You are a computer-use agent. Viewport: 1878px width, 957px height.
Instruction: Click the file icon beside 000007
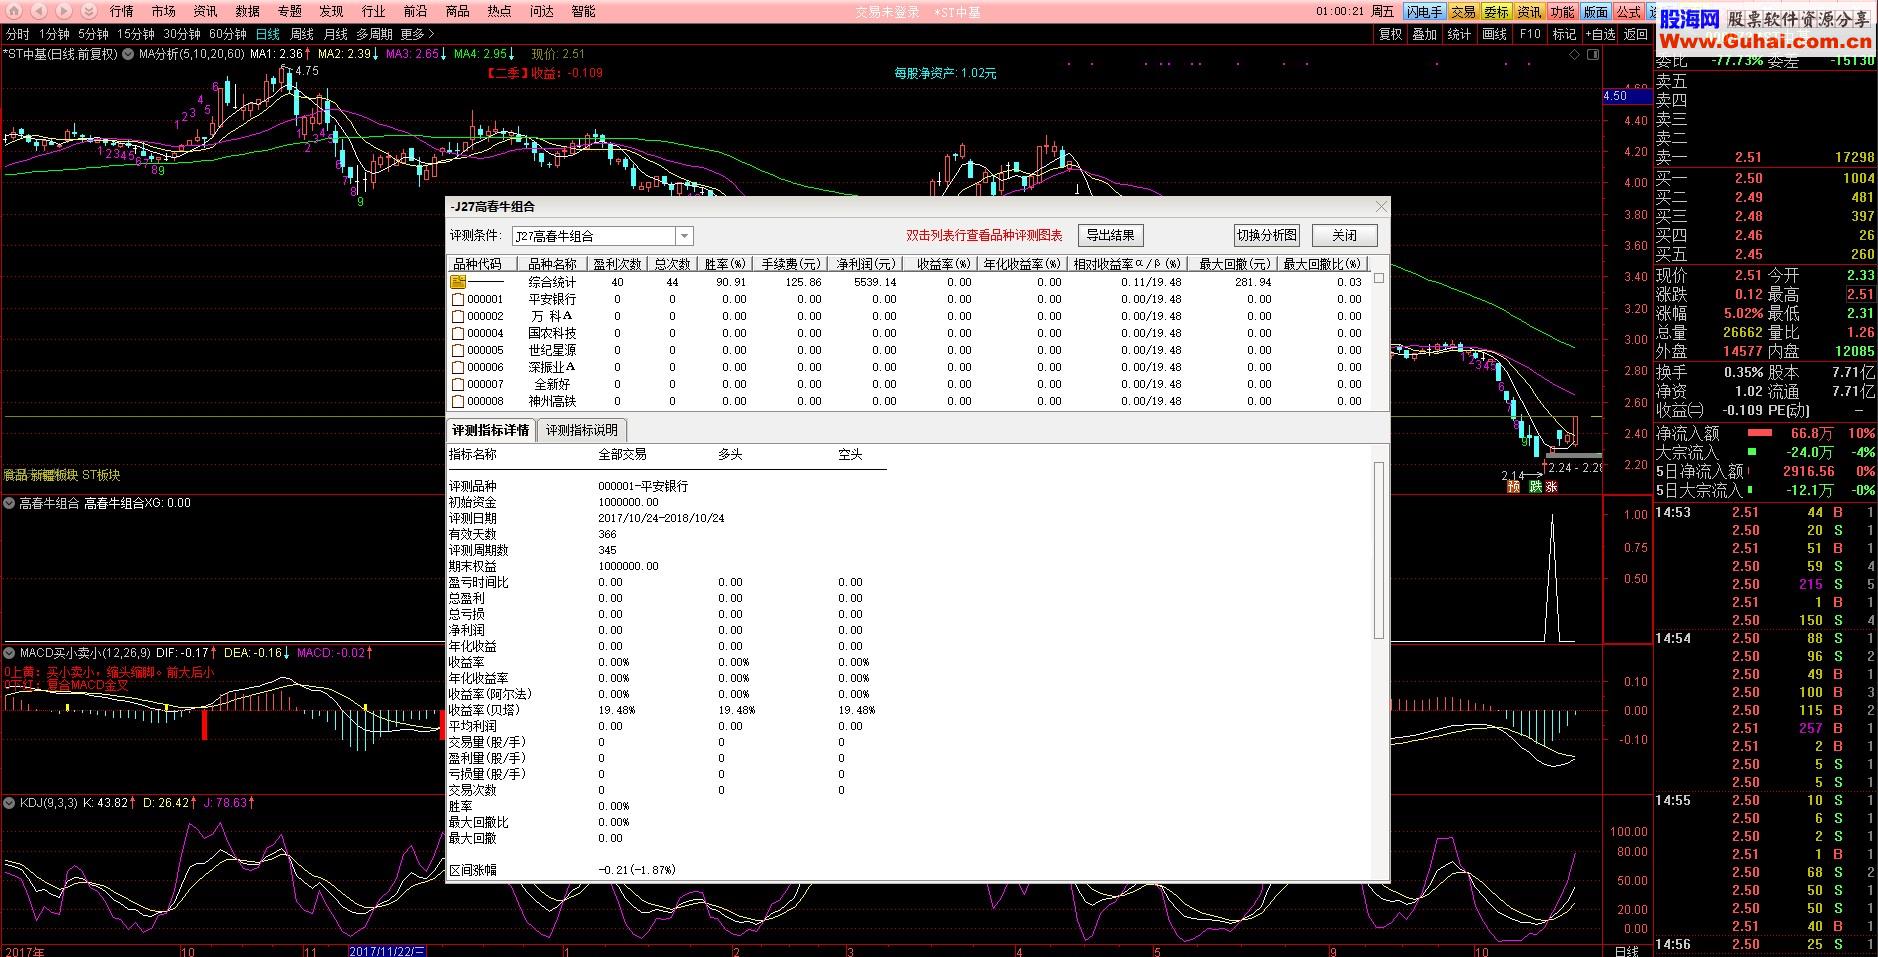coord(458,384)
